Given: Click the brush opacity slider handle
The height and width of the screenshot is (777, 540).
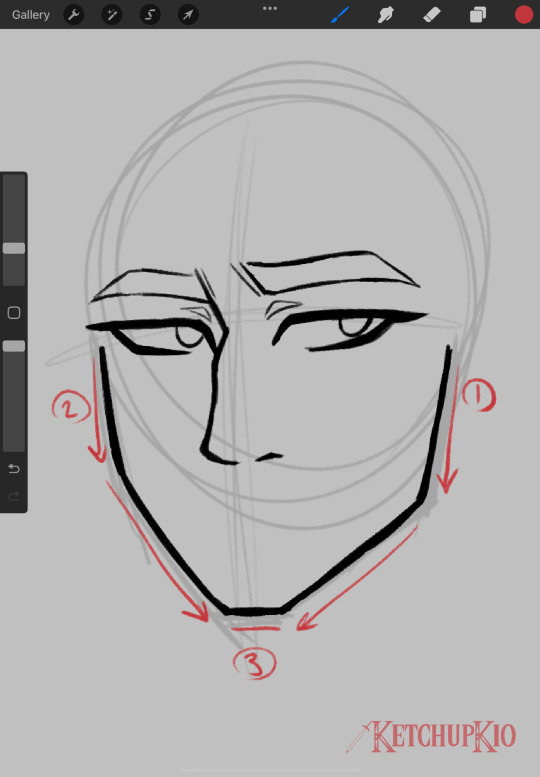Looking at the screenshot, I should click(14, 346).
